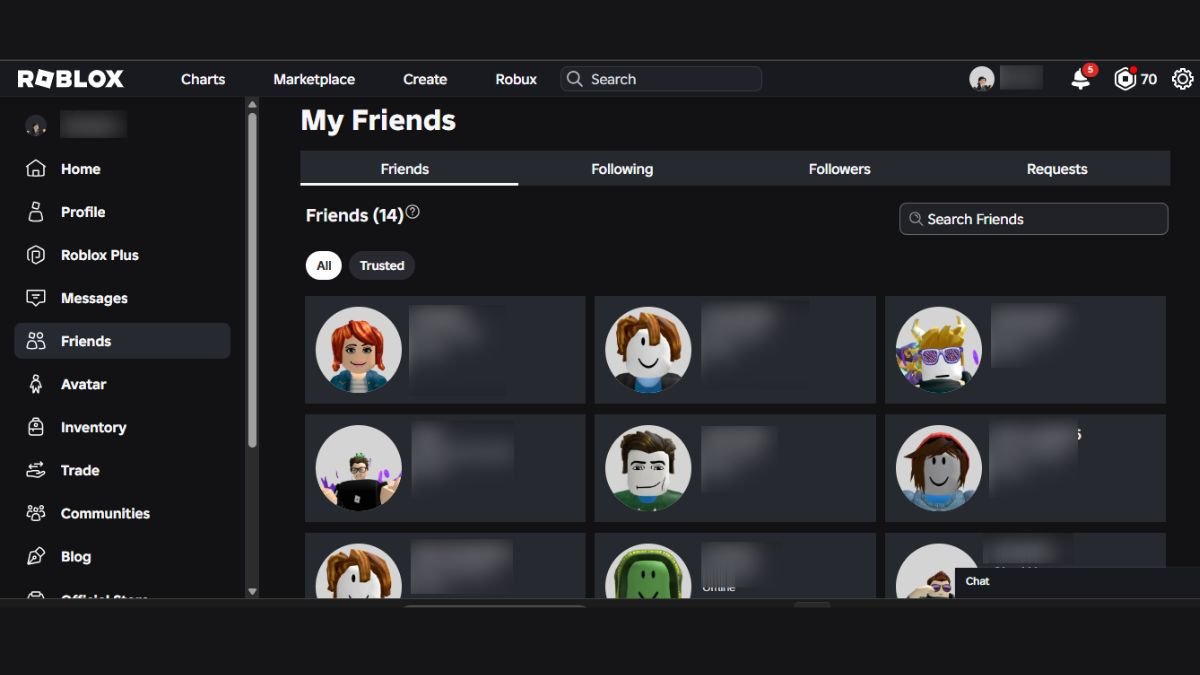The height and width of the screenshot is (675, 1200).
Task: Open Avatar page from sidebar
Action: tap(83, 384)
